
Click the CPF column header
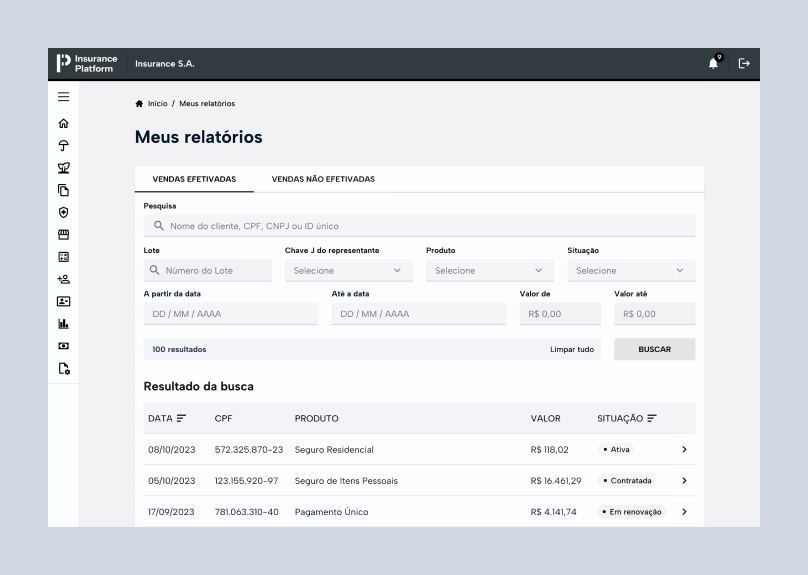click(223, 418)
